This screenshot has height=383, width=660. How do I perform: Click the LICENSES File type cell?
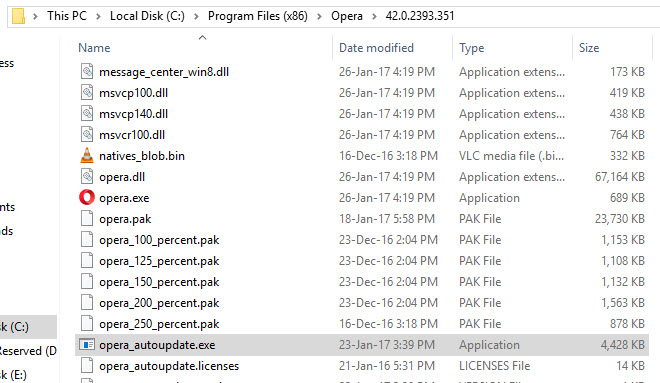coord(494,366)
